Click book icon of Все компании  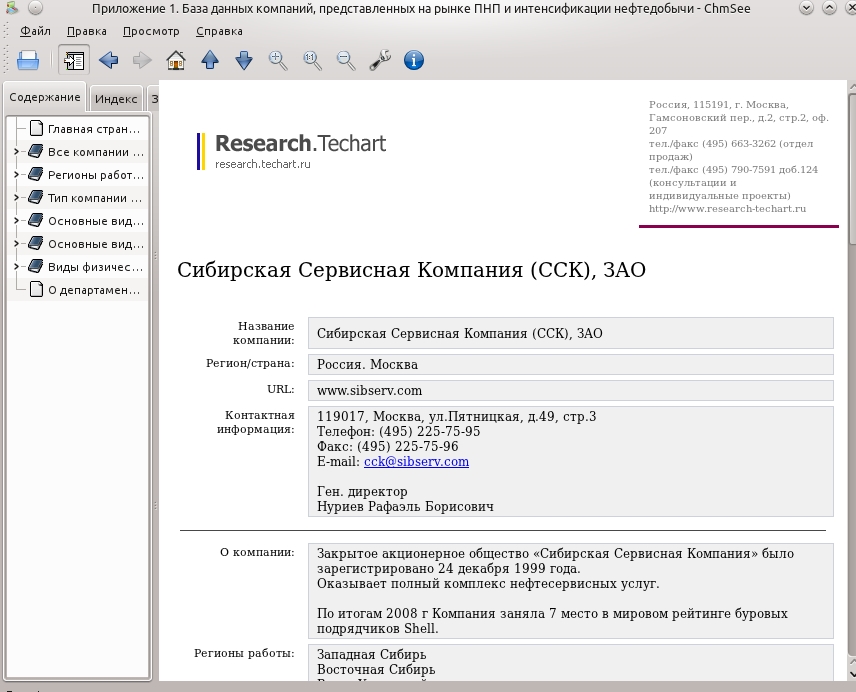(35, 151)
